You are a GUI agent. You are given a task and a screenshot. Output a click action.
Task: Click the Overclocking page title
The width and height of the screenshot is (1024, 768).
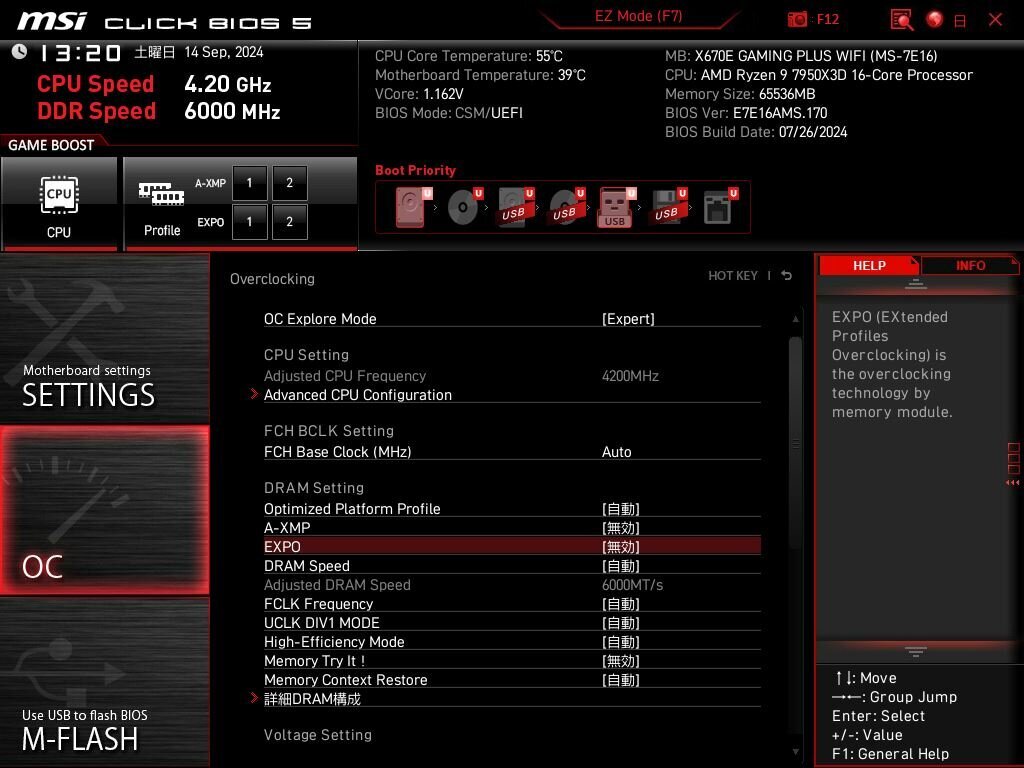point(272,279)
